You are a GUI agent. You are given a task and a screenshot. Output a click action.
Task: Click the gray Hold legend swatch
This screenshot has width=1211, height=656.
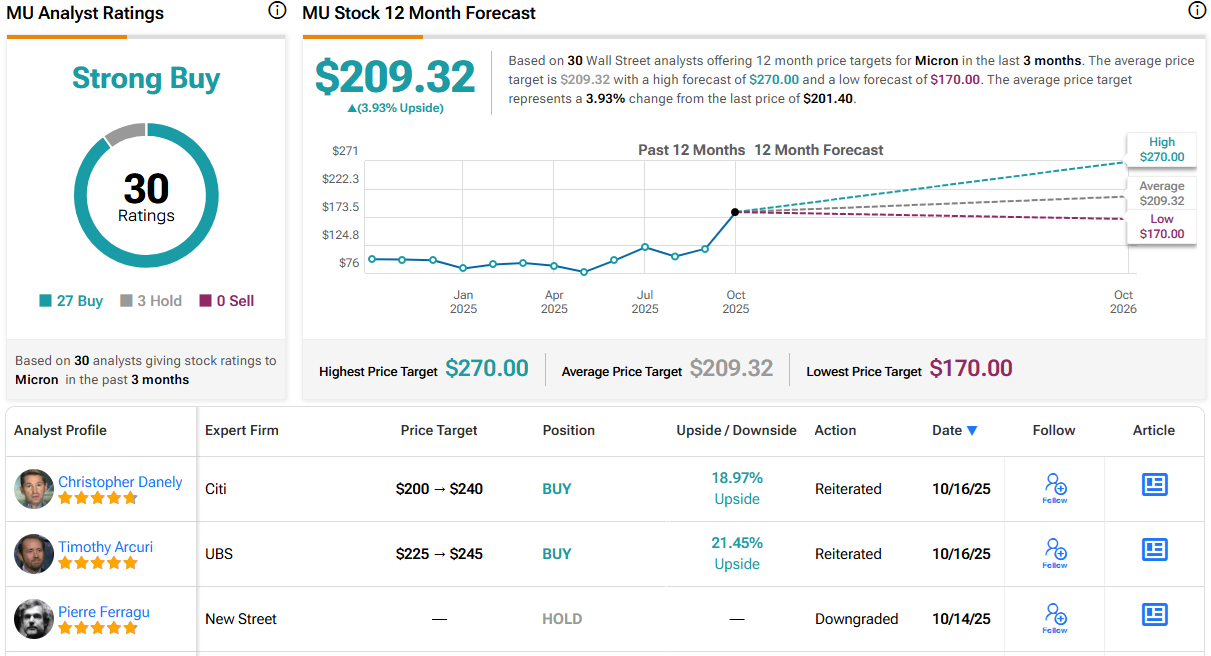click(126, 301)
